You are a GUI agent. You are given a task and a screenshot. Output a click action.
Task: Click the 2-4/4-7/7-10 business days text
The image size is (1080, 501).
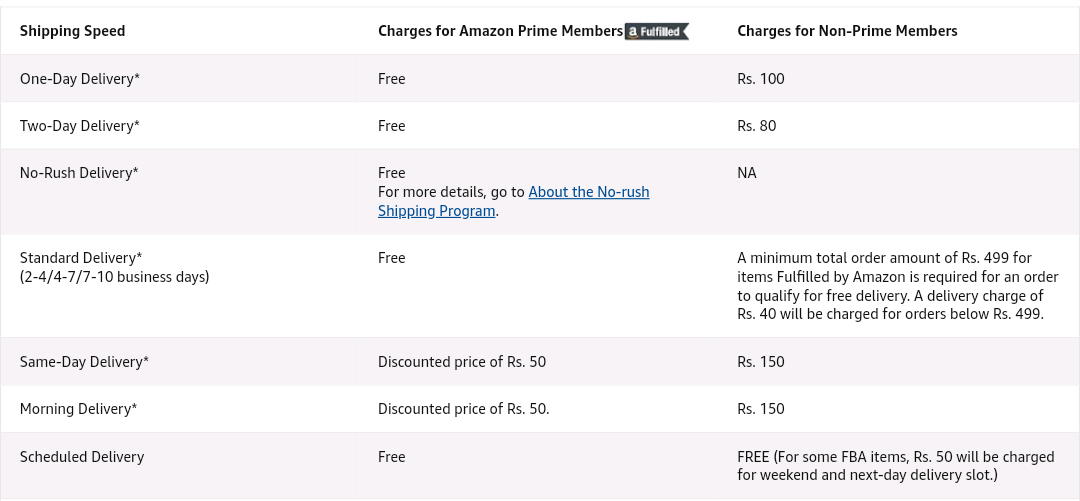click(x=114, y=277)
